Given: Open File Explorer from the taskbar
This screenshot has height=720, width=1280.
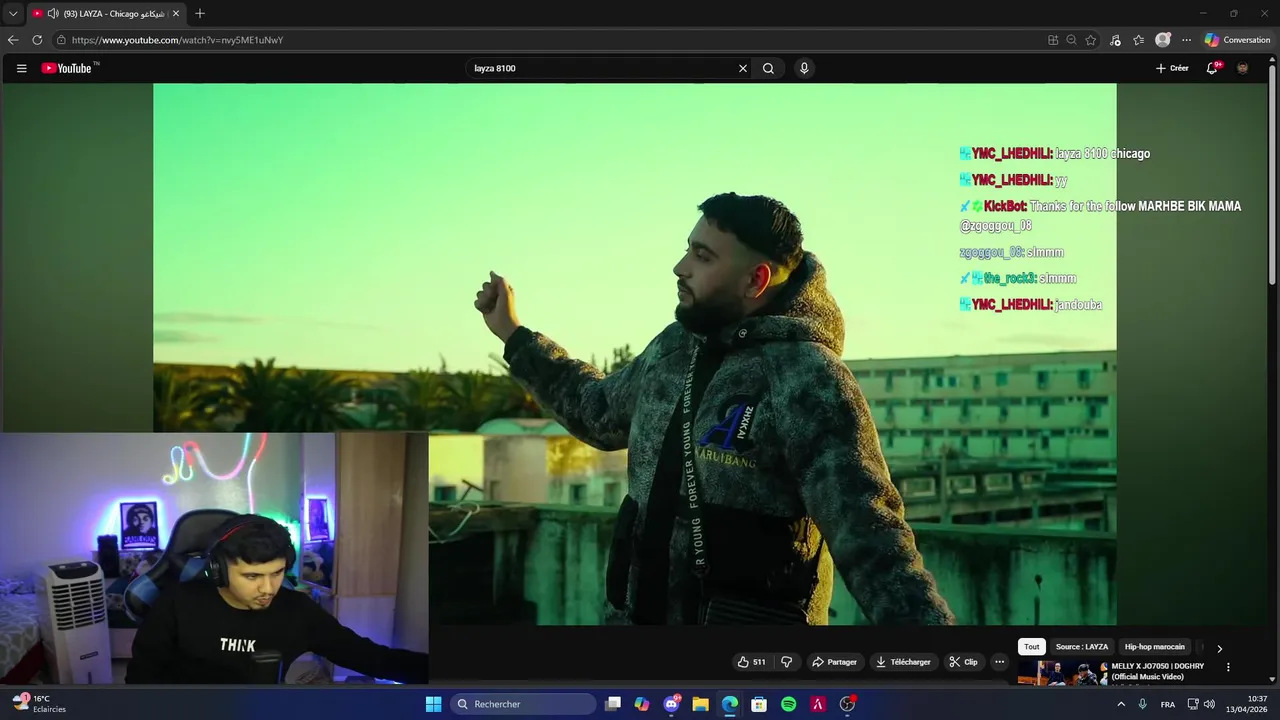Looking at the screenshot, I should pyautogui.click(x=701, y=704).
